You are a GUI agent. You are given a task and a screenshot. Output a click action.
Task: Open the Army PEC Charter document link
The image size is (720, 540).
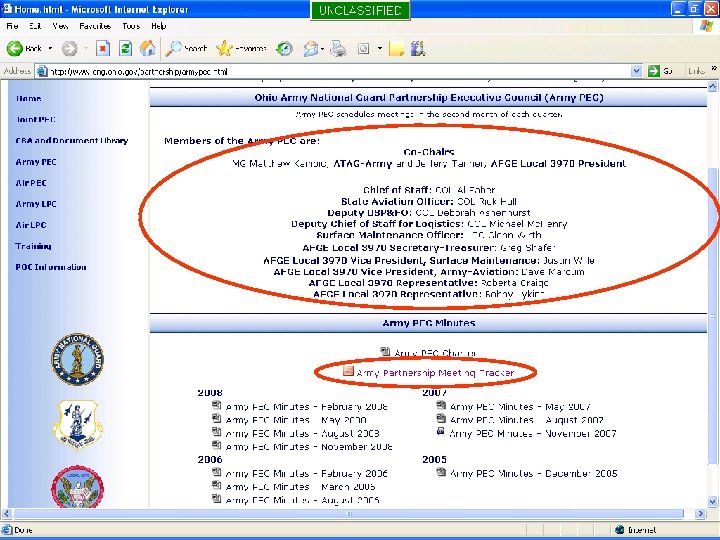[435, 353]
